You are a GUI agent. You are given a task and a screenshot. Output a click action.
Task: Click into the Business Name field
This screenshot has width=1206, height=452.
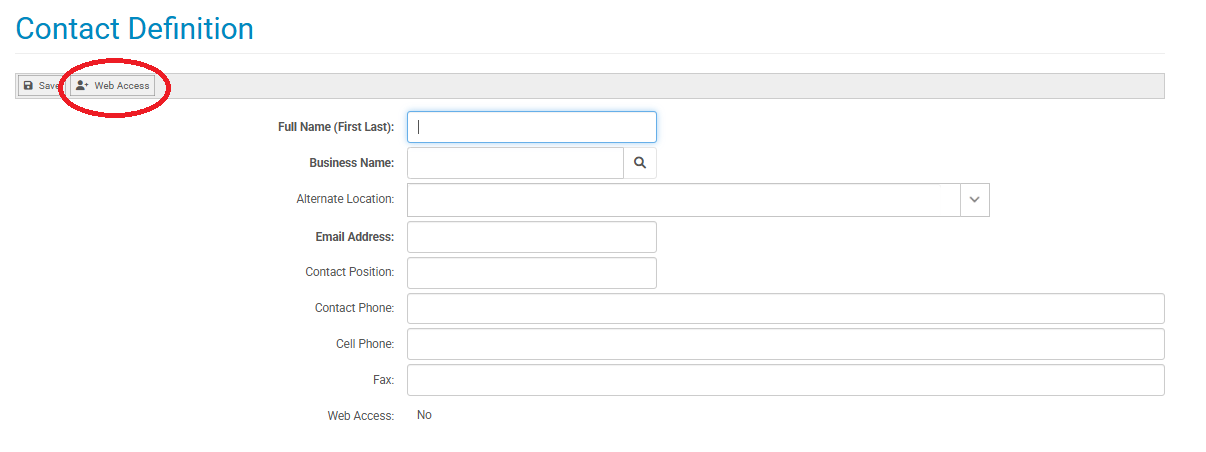click(x=515, y=163)
